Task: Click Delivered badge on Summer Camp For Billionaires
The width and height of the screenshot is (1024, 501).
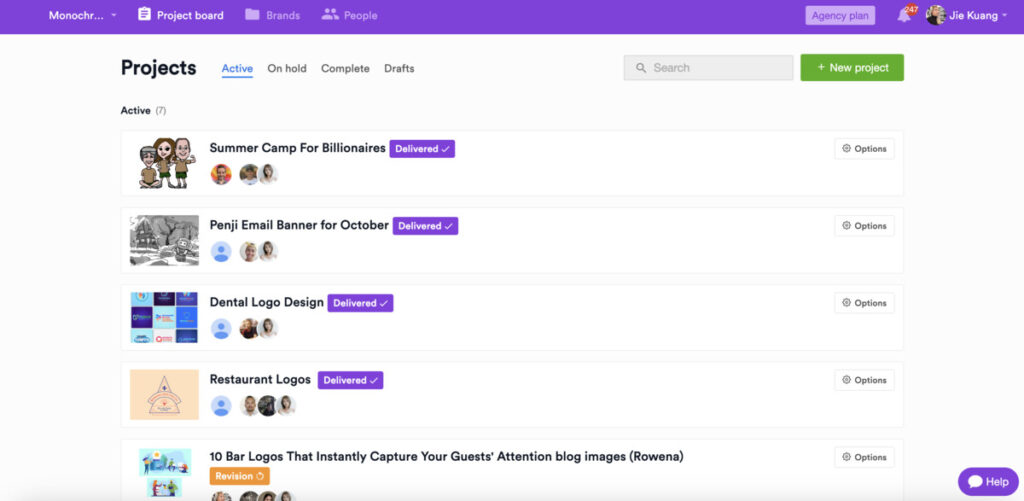Action: tap(423, 149)
